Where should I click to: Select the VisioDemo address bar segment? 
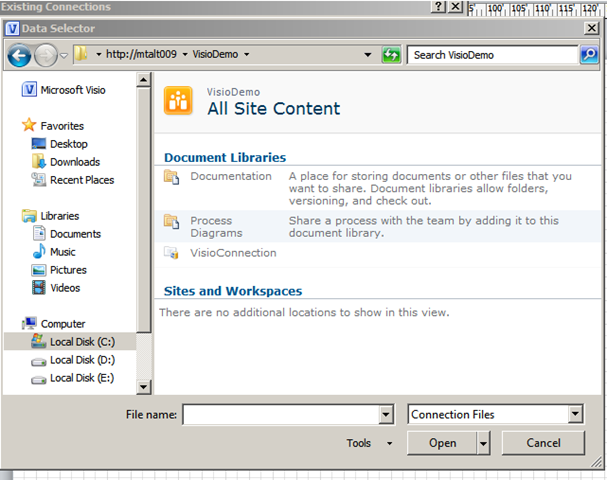pyautogui.click(x=215, y=54)
